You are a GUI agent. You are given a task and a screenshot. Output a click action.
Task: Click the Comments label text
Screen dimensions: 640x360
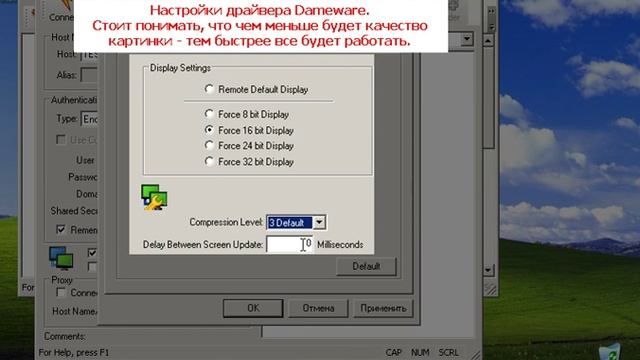coord(65,336)
